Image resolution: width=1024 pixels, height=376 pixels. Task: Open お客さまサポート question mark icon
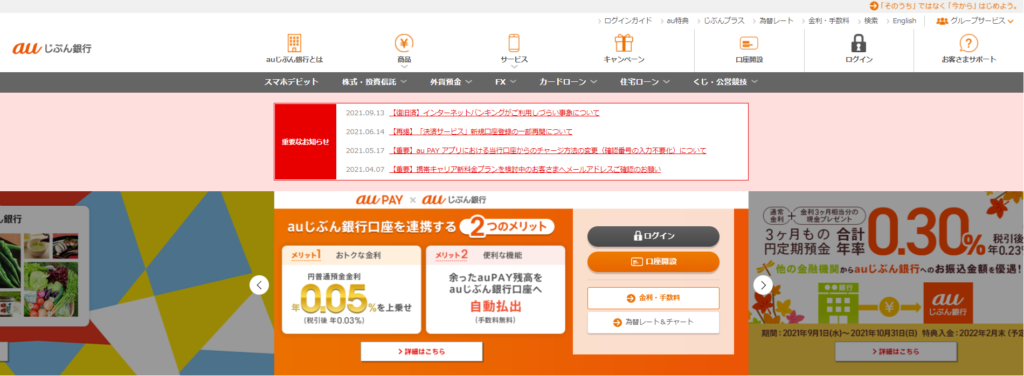click(968, 43)
